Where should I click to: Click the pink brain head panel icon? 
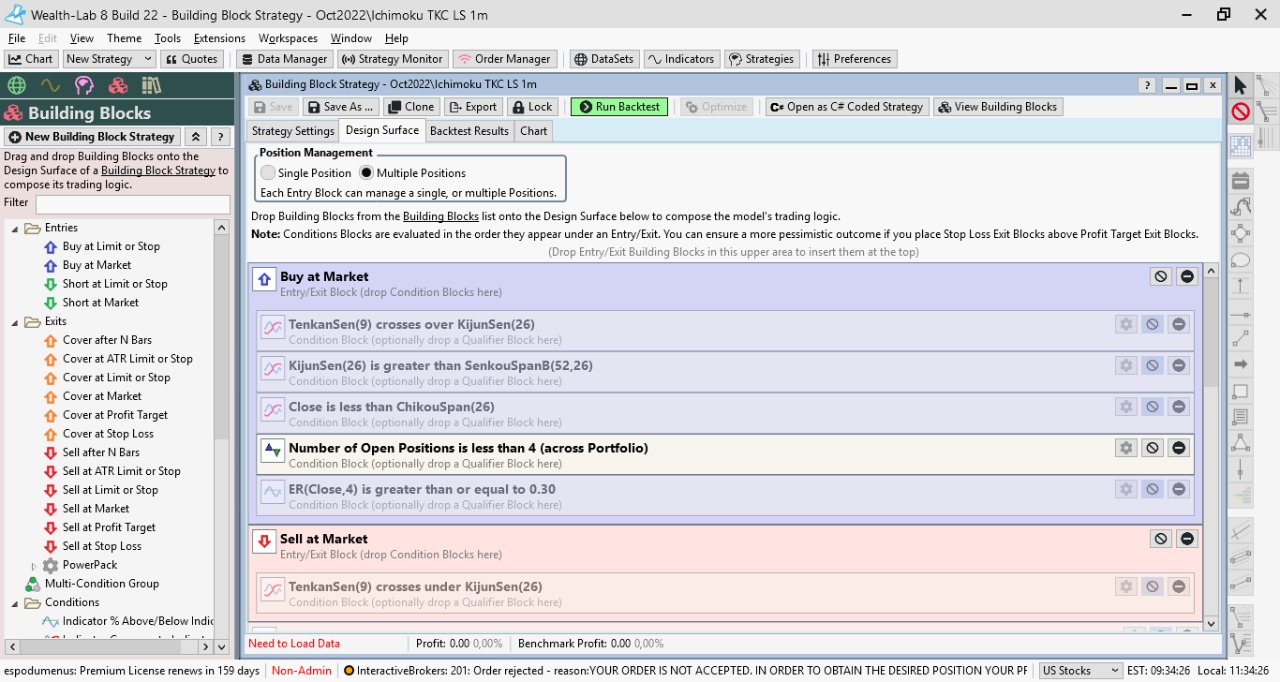pyautogui.click(x=84, y=85)
